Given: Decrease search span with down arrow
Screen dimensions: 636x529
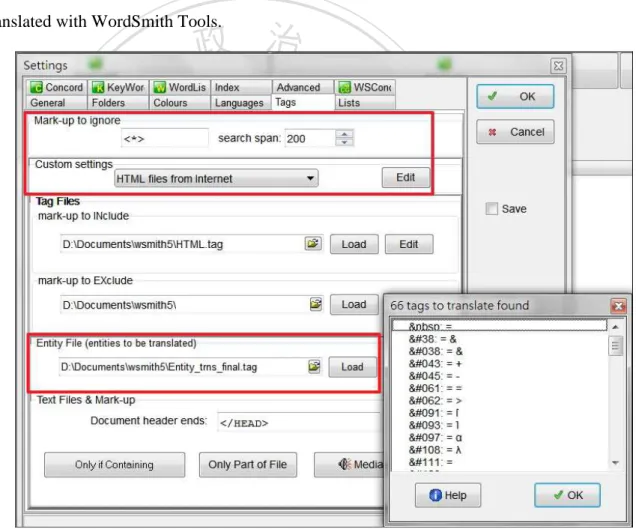Looking at the screenshot, I should [344, 142].
